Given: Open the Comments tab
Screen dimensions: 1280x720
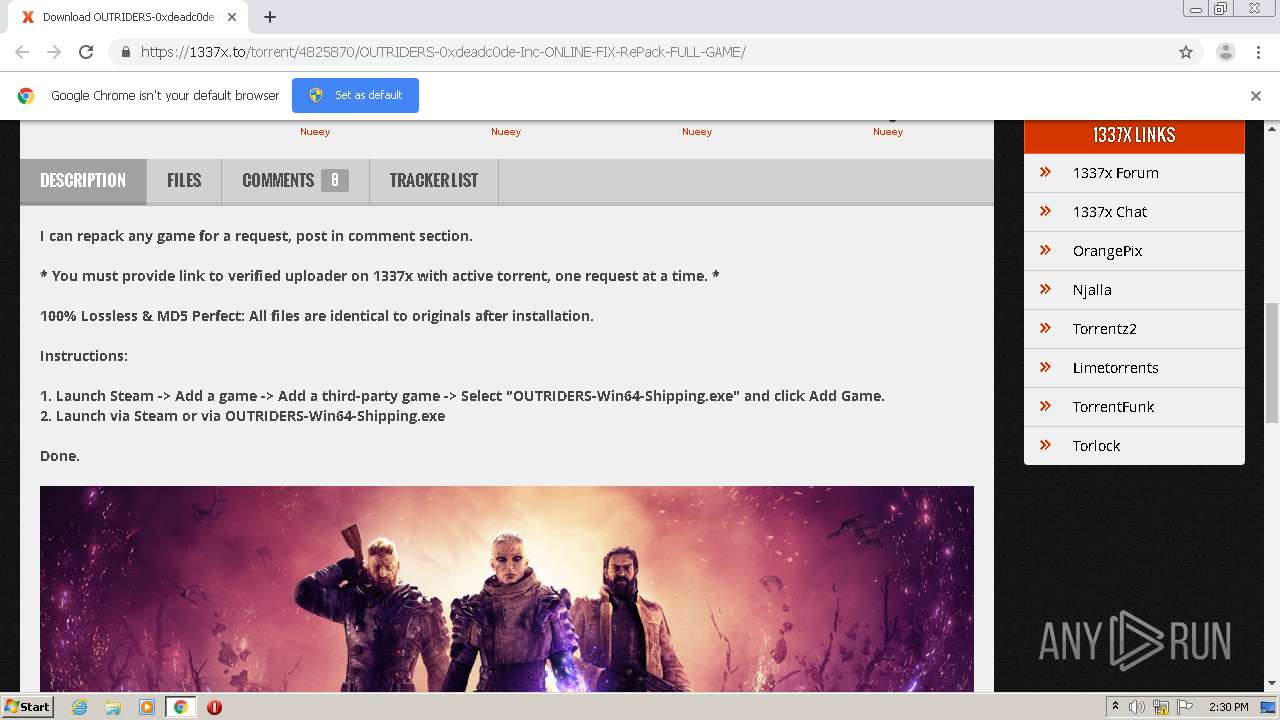Looking at the screenshot, I should [295, 181].
